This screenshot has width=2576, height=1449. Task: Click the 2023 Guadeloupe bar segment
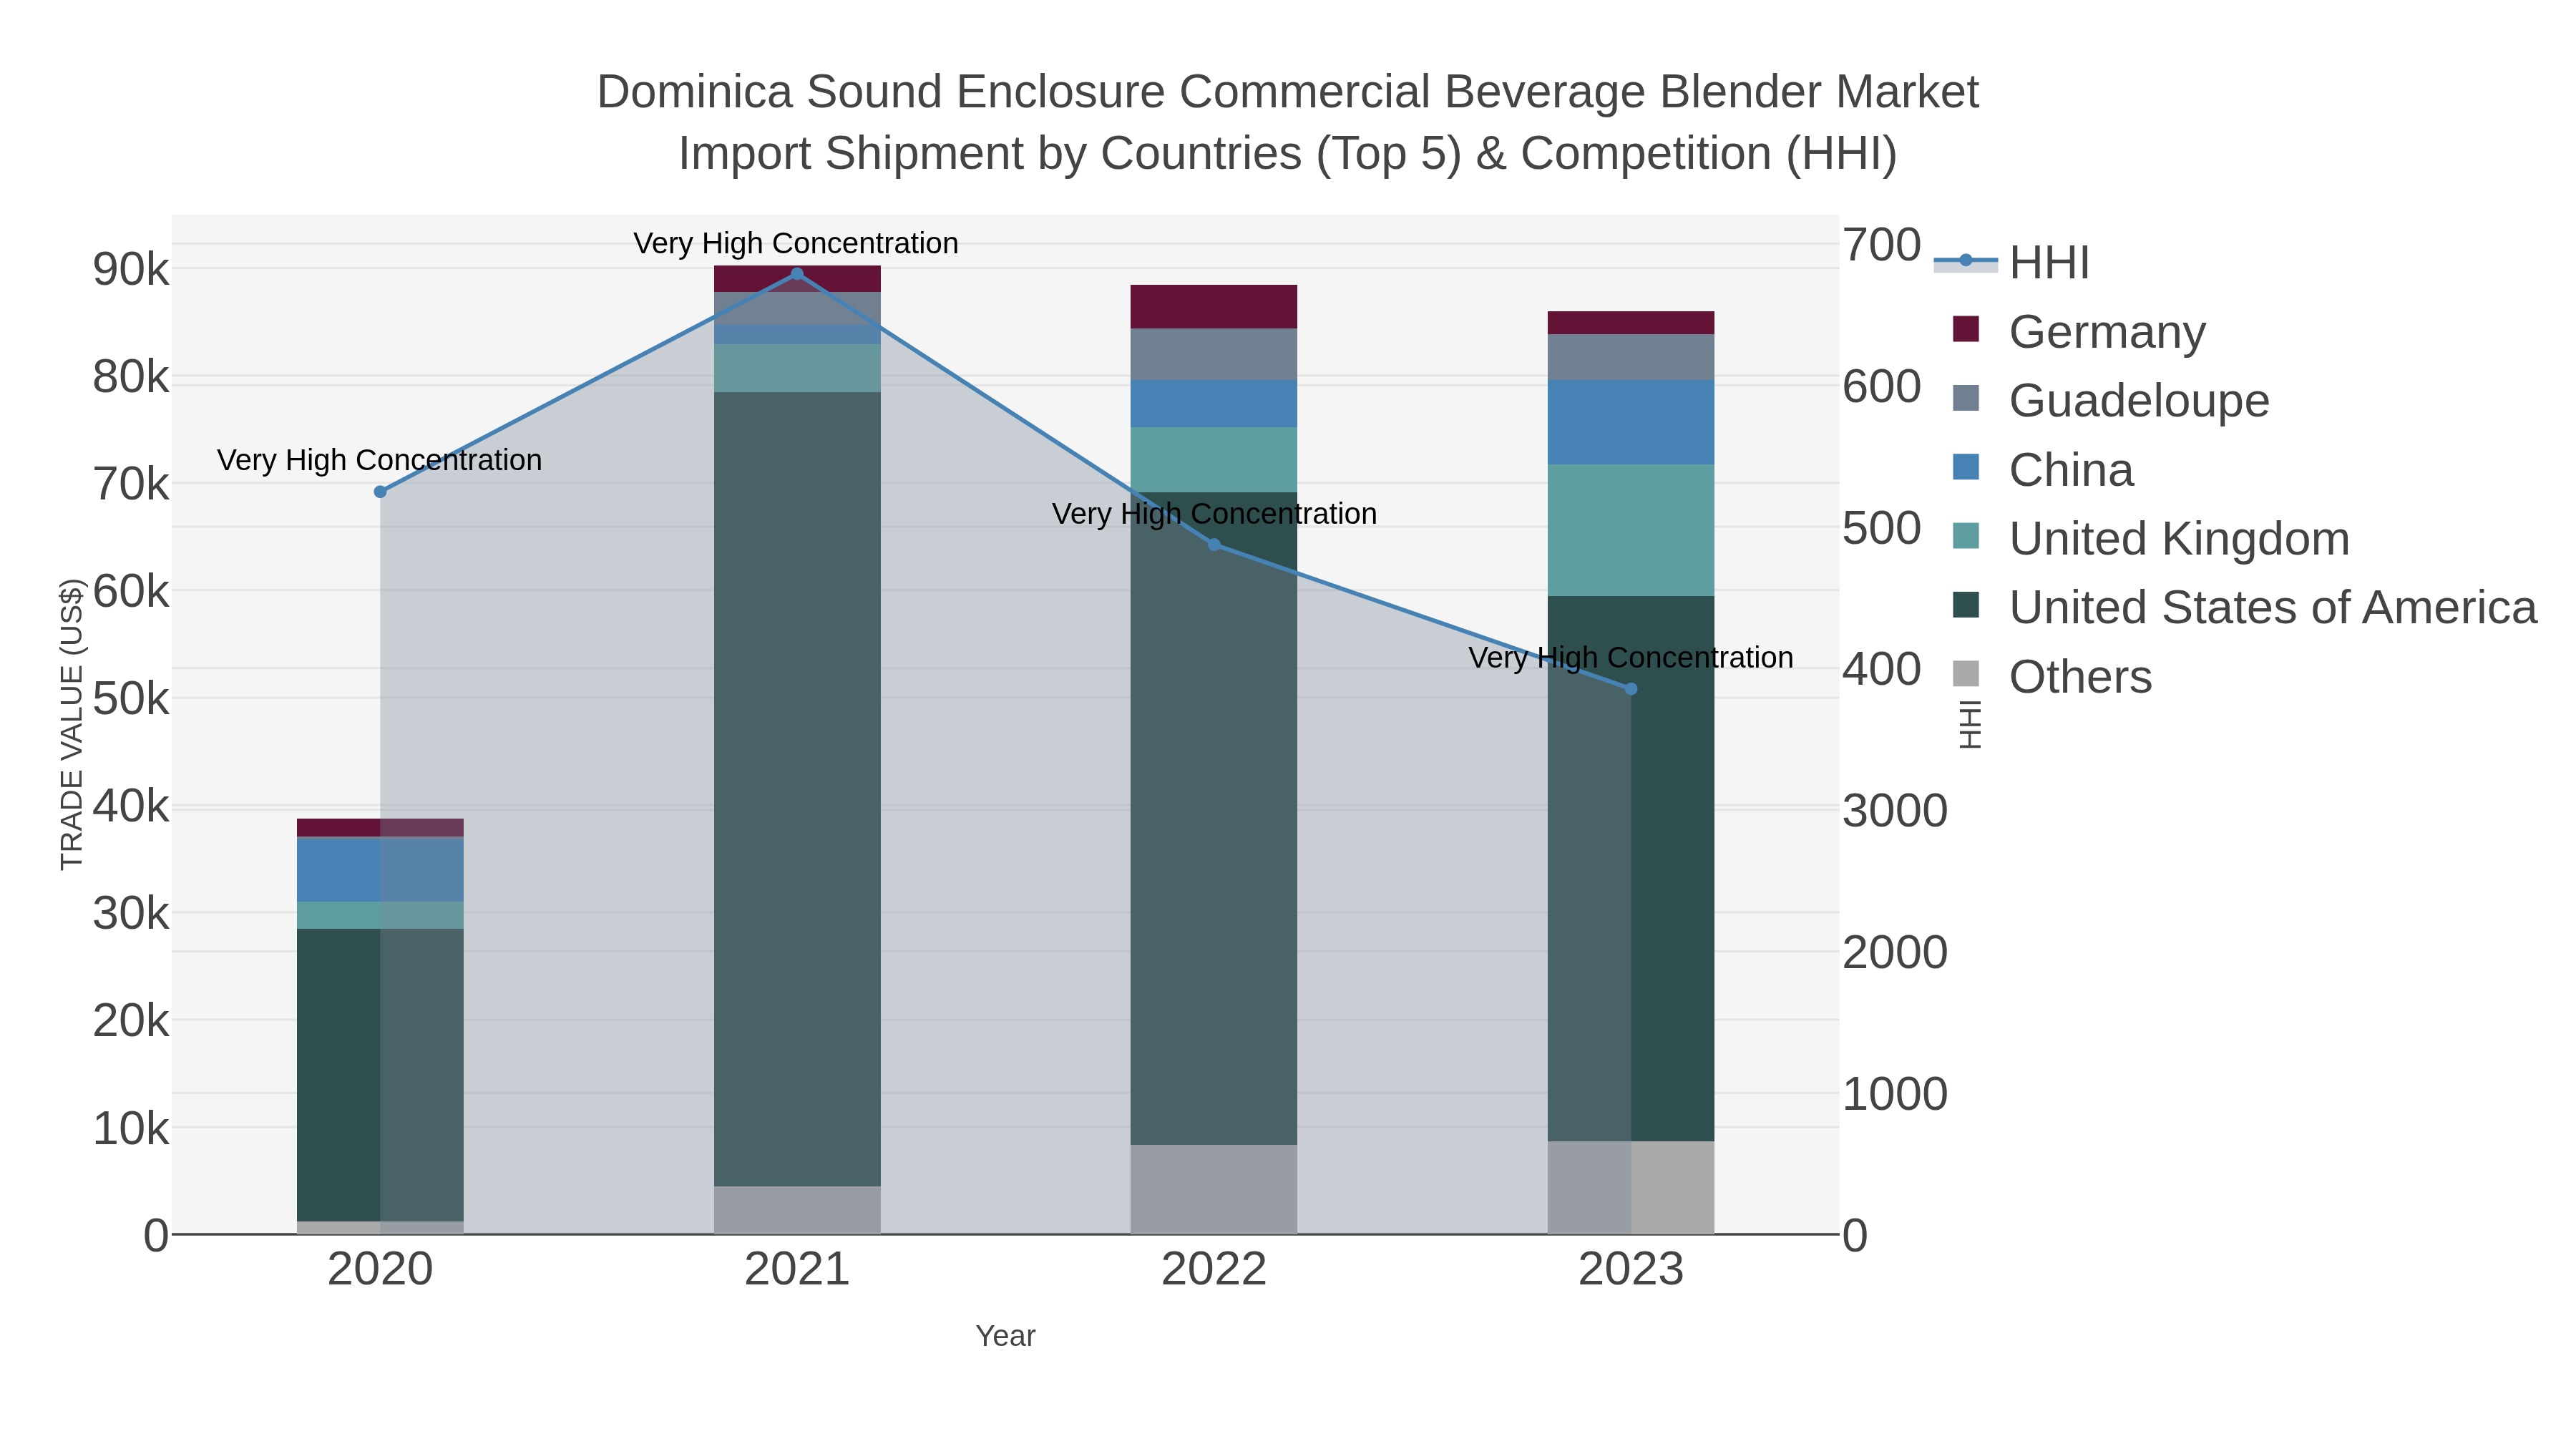[x=1631, y=358]
